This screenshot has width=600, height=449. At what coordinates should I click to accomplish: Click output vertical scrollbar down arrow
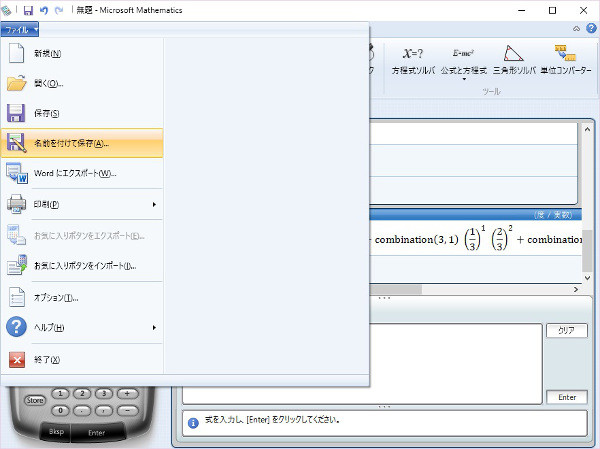587,278
